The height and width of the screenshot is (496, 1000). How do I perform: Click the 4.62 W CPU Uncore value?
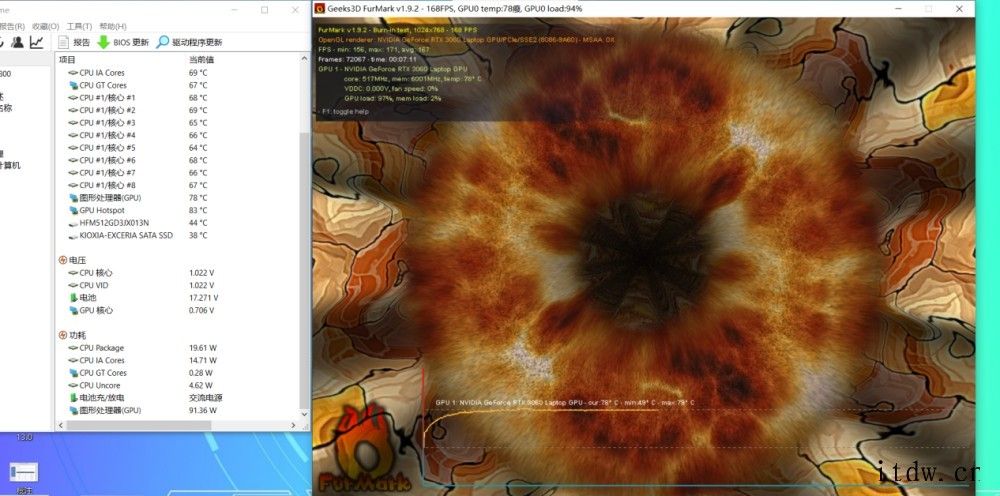click(x=200, y=386)
